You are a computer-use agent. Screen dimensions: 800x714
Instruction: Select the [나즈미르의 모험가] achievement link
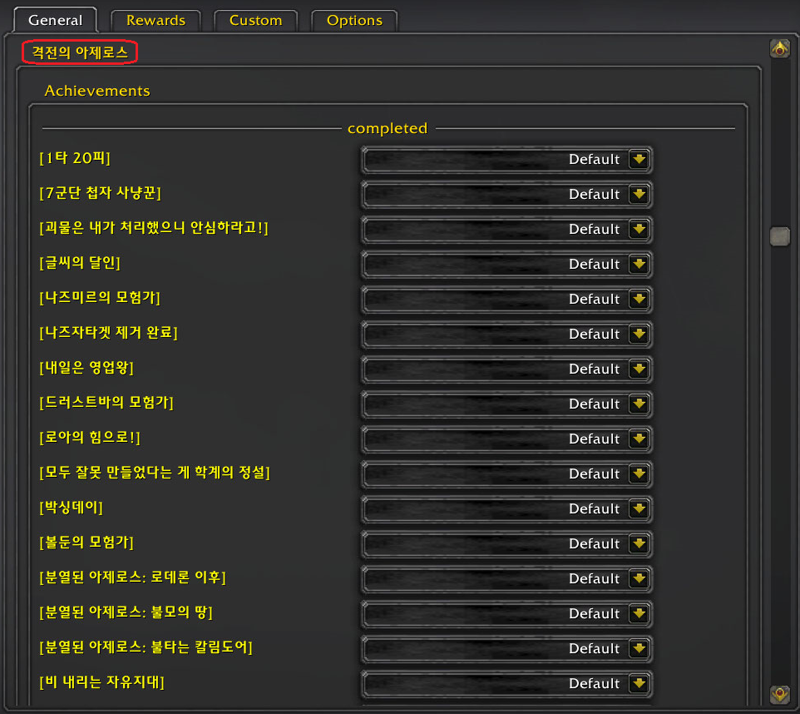click(x=99, y=298)
